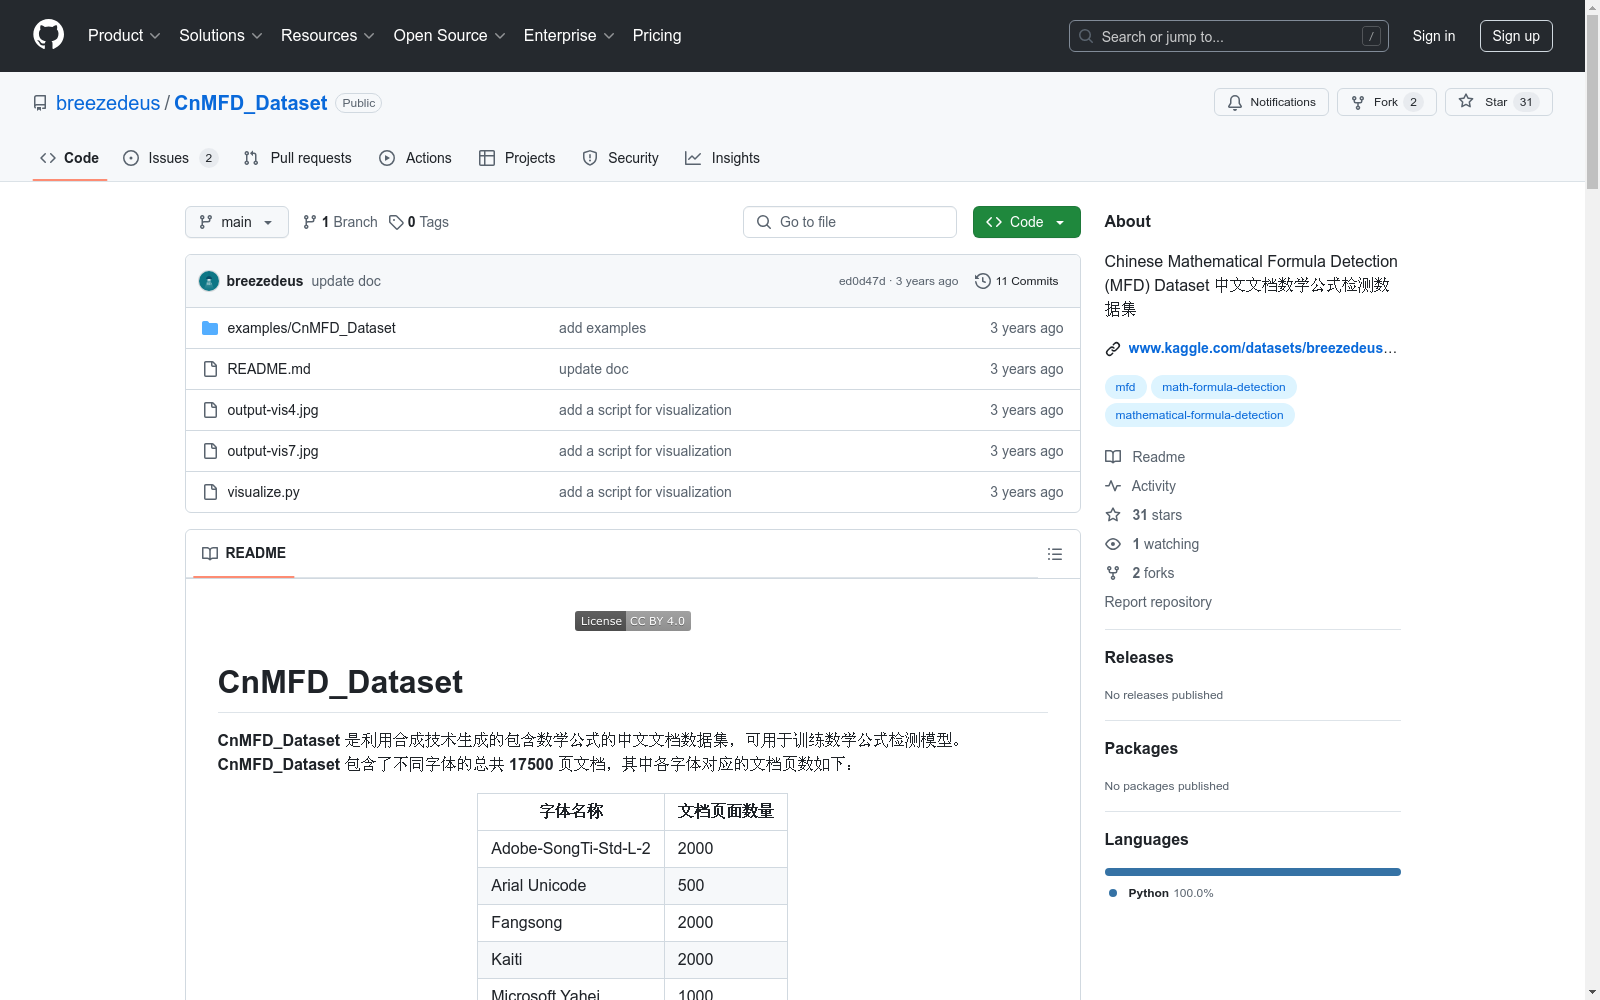Screen dimensions: 1600x1000
Task: Open the visualize.py file name
Action: (263, 492)
